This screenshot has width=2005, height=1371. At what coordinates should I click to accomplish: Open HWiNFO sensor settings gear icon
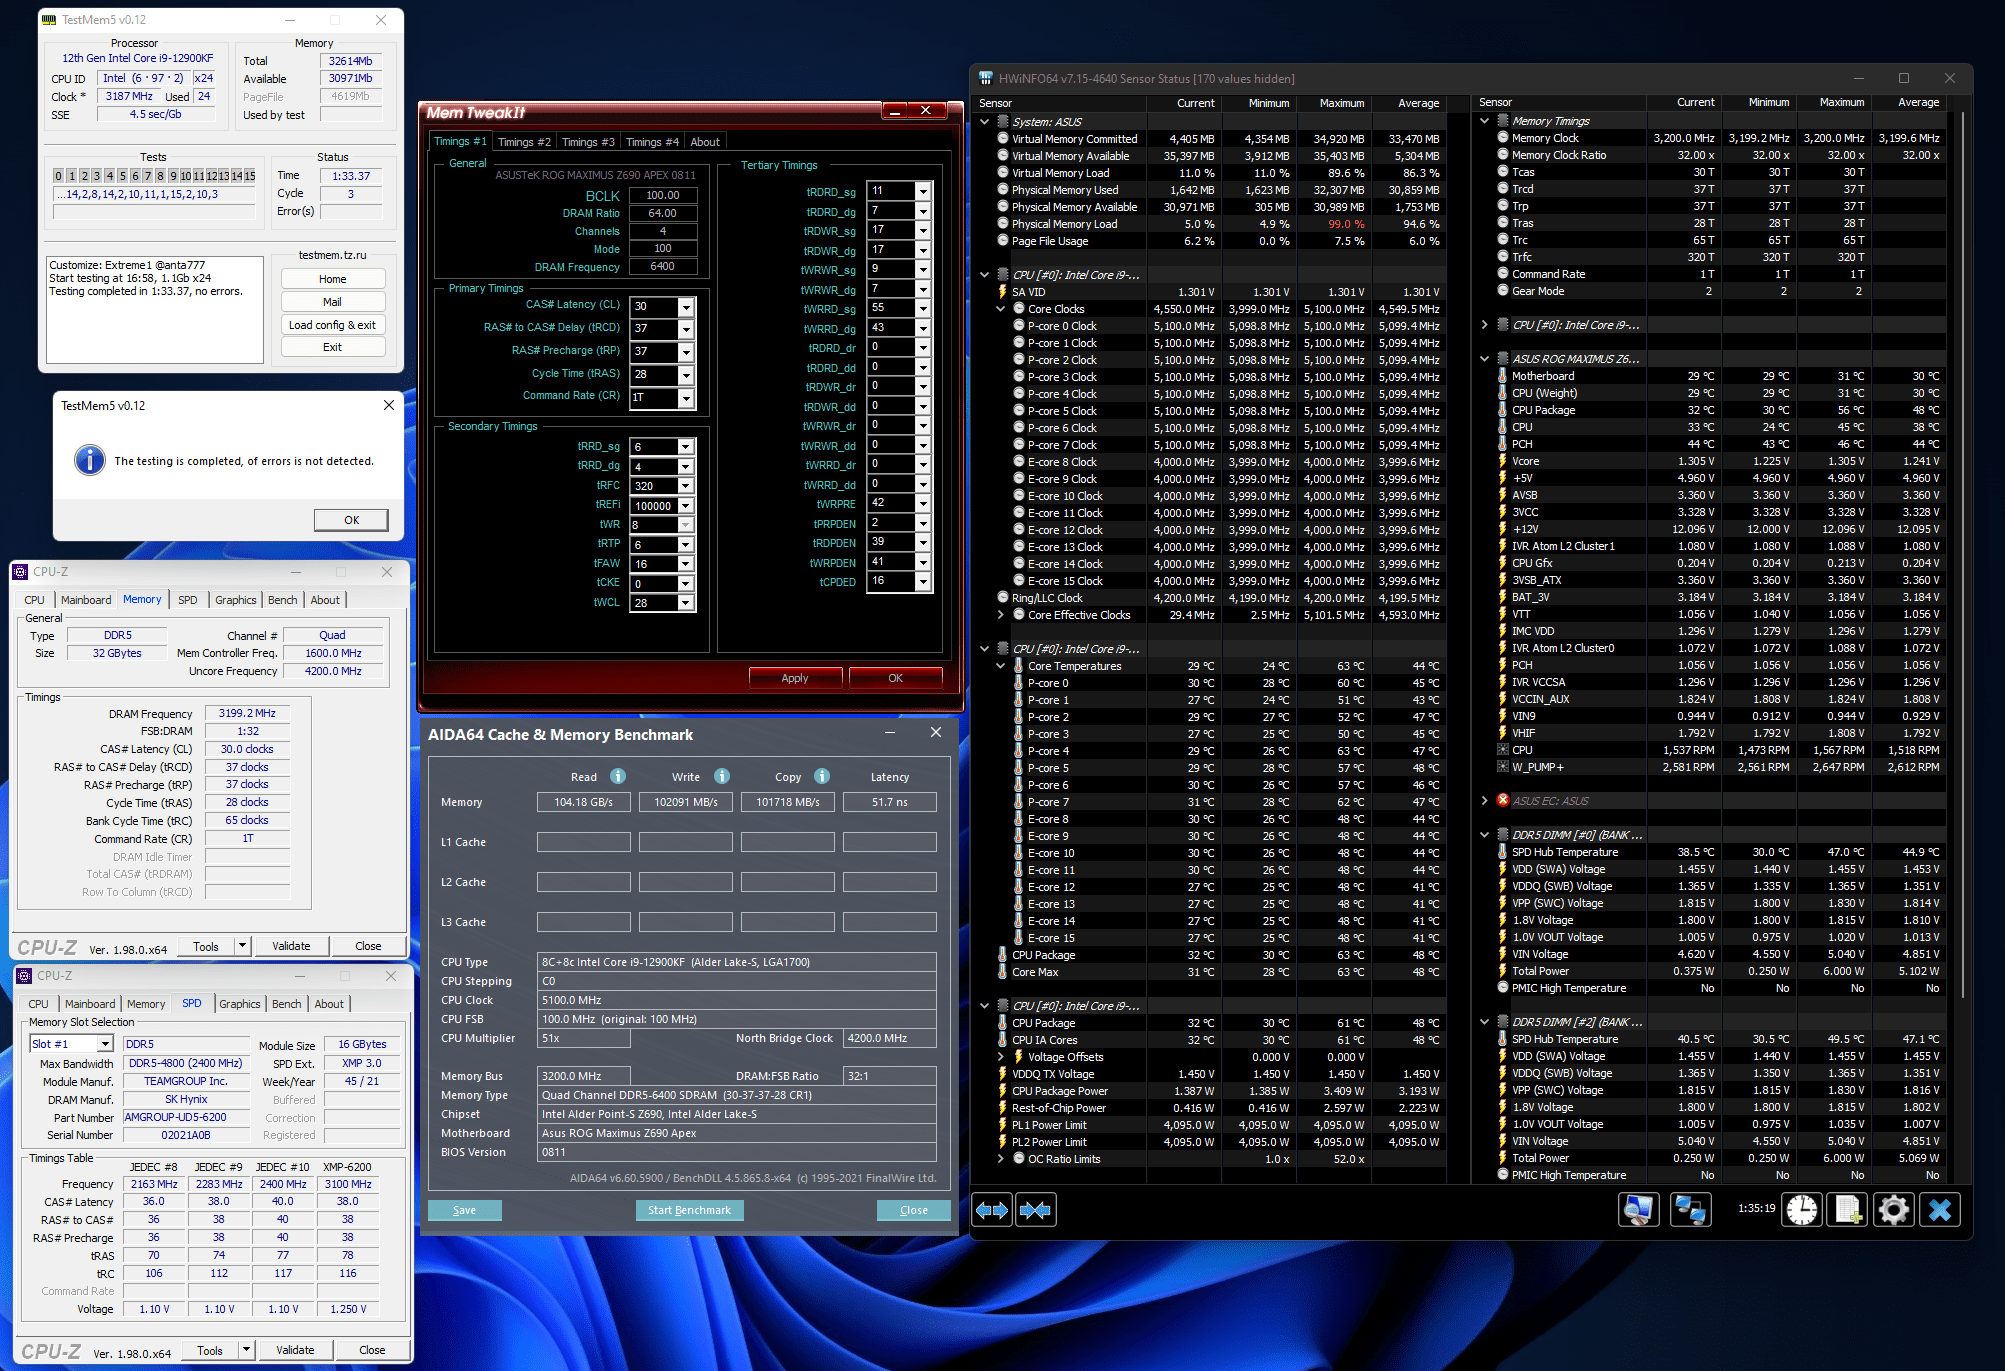(1893, 1210)
